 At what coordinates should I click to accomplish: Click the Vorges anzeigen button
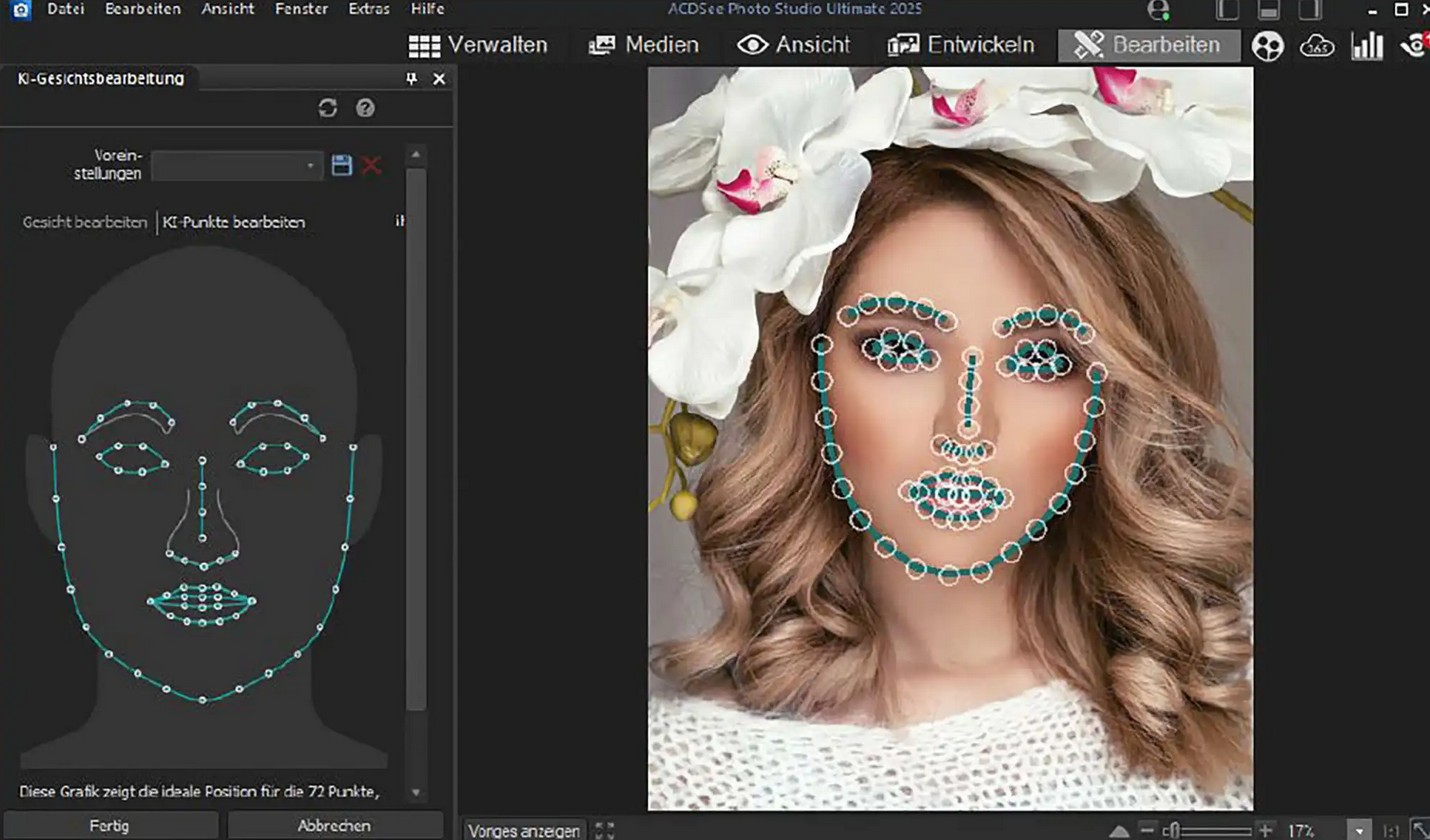(x=524, y=830)
